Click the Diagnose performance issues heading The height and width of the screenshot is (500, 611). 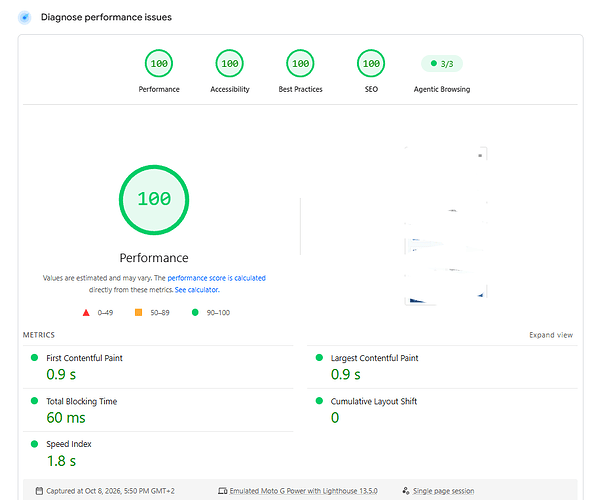pyautogui.click(x=106, y=17)
